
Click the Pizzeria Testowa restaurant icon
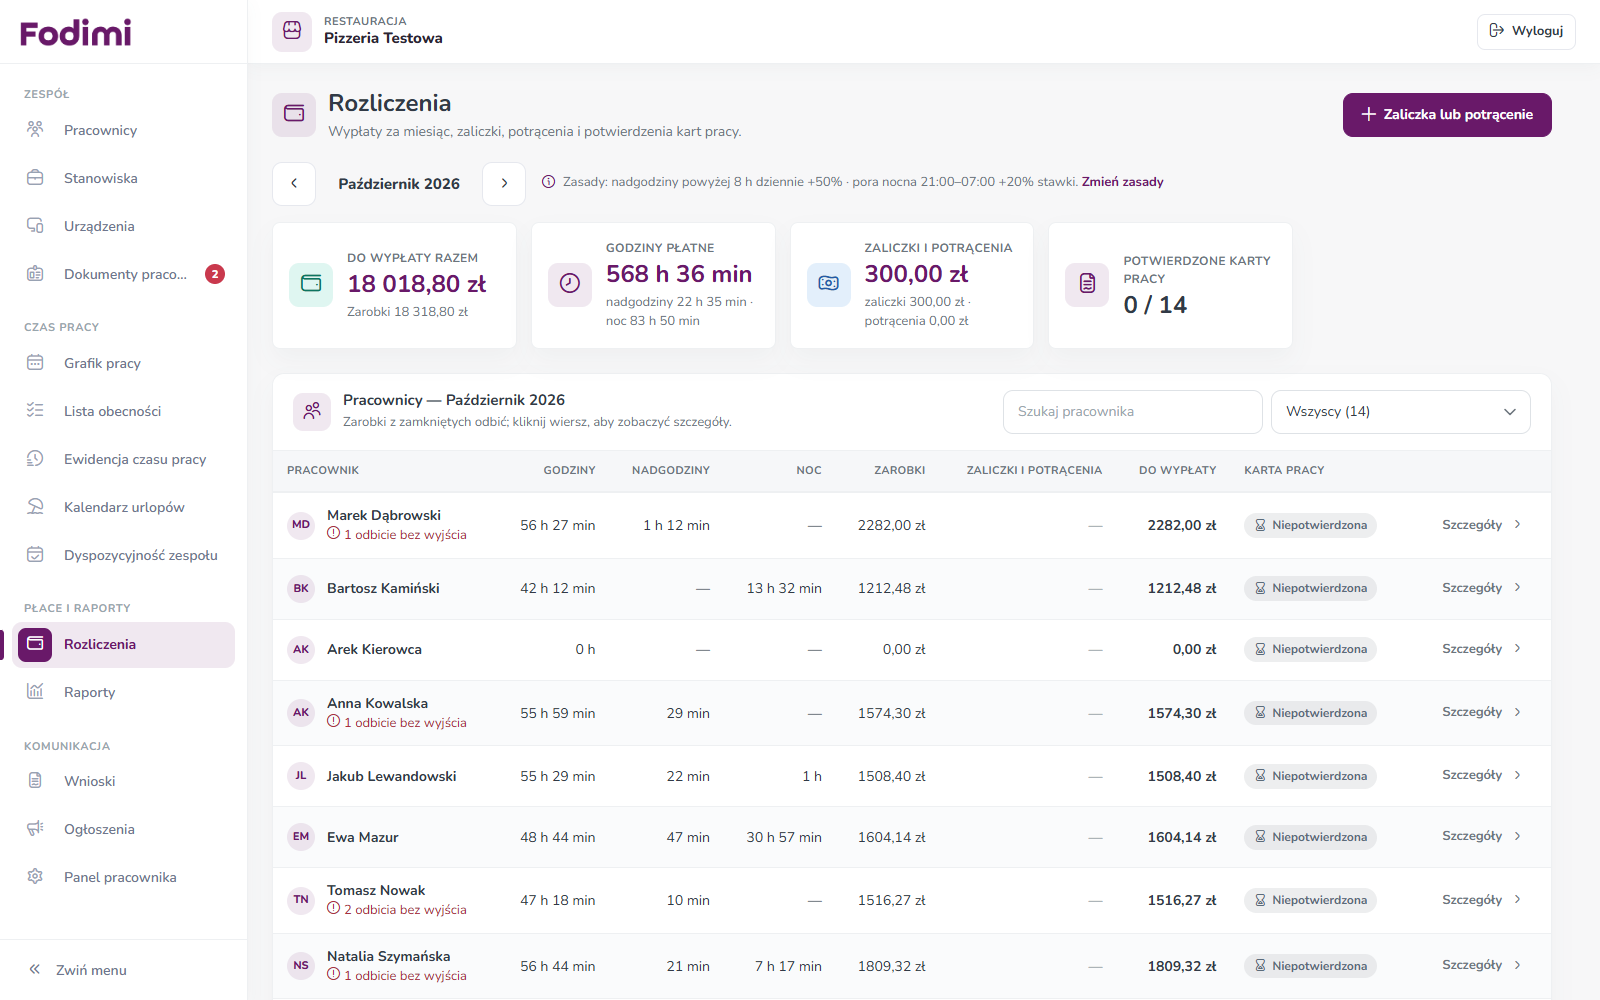click(292, 30)
